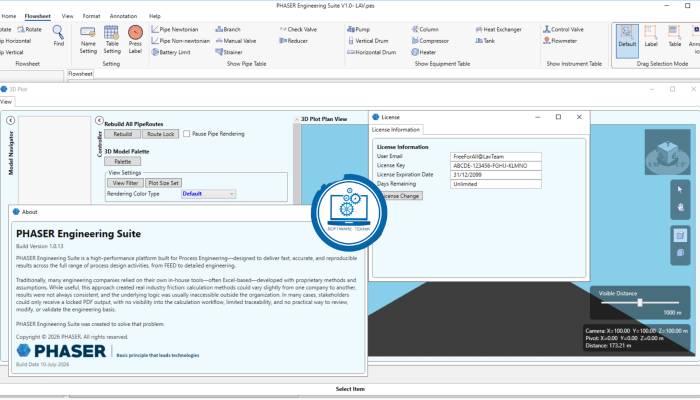The width and height of the screenshot is (700, 400).
Task: Add a Control Valve instrument
Action: [x=563, y=29]
